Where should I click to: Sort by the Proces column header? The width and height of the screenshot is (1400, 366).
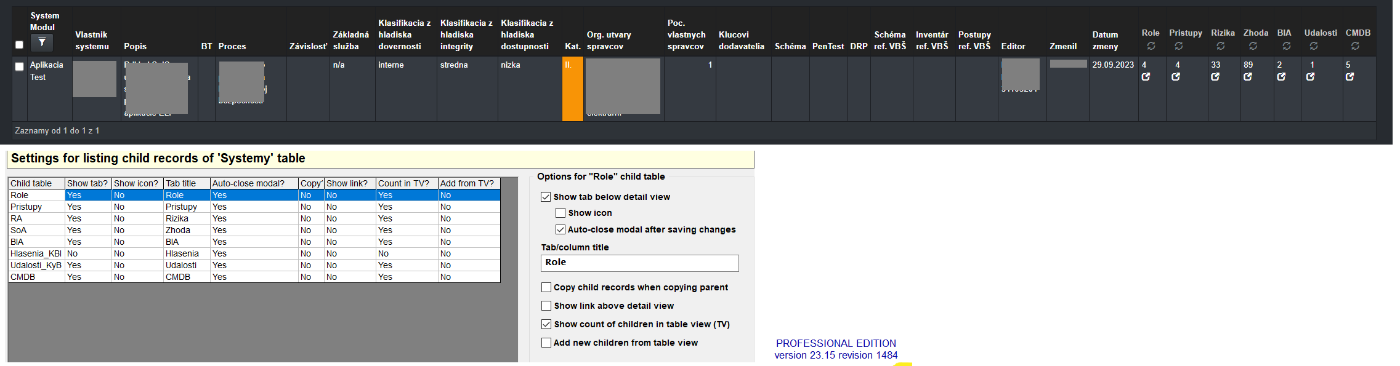click(x=232, y=46)
